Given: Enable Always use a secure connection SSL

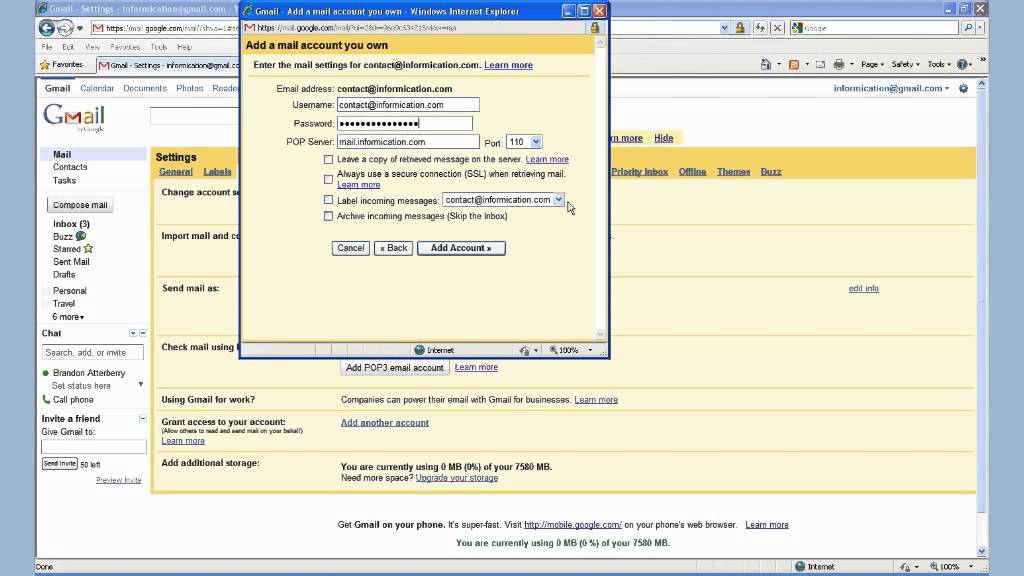Looking at the screenshot, I should (328, 179).
